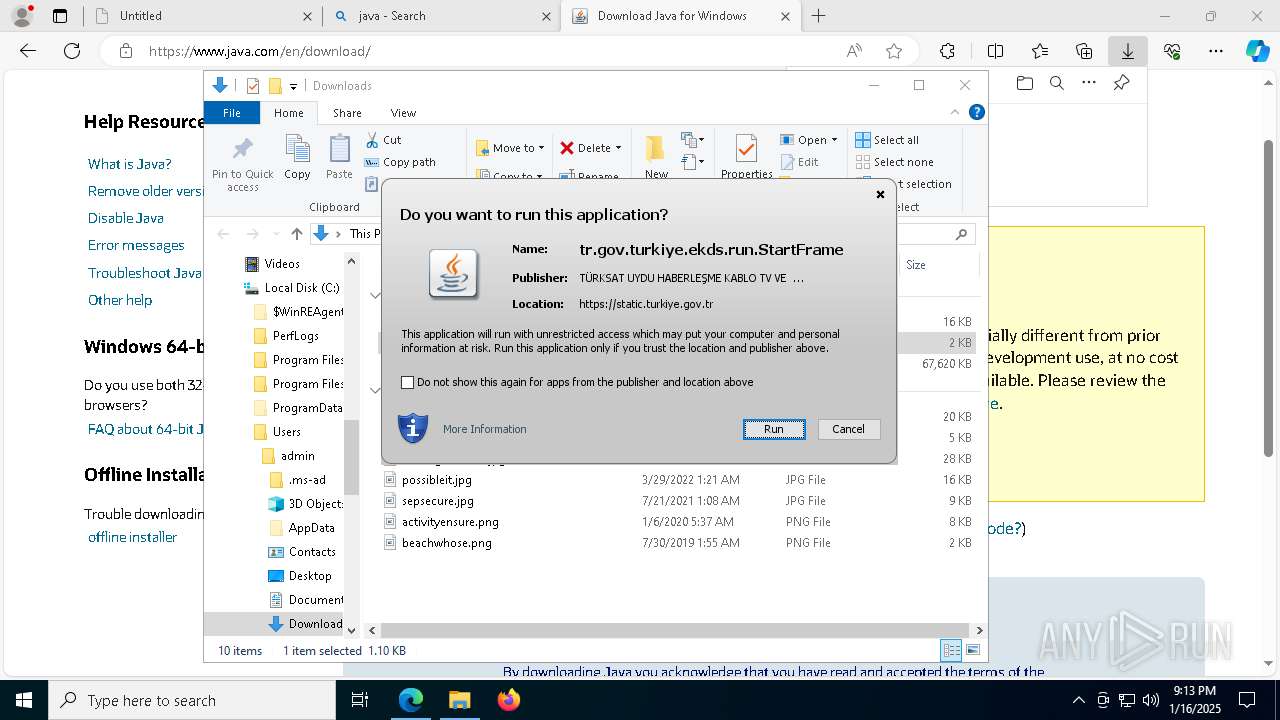This screenshot has height=720, width=1280.
Task: Sort files by Size column header
Action: tap(915, 265)
